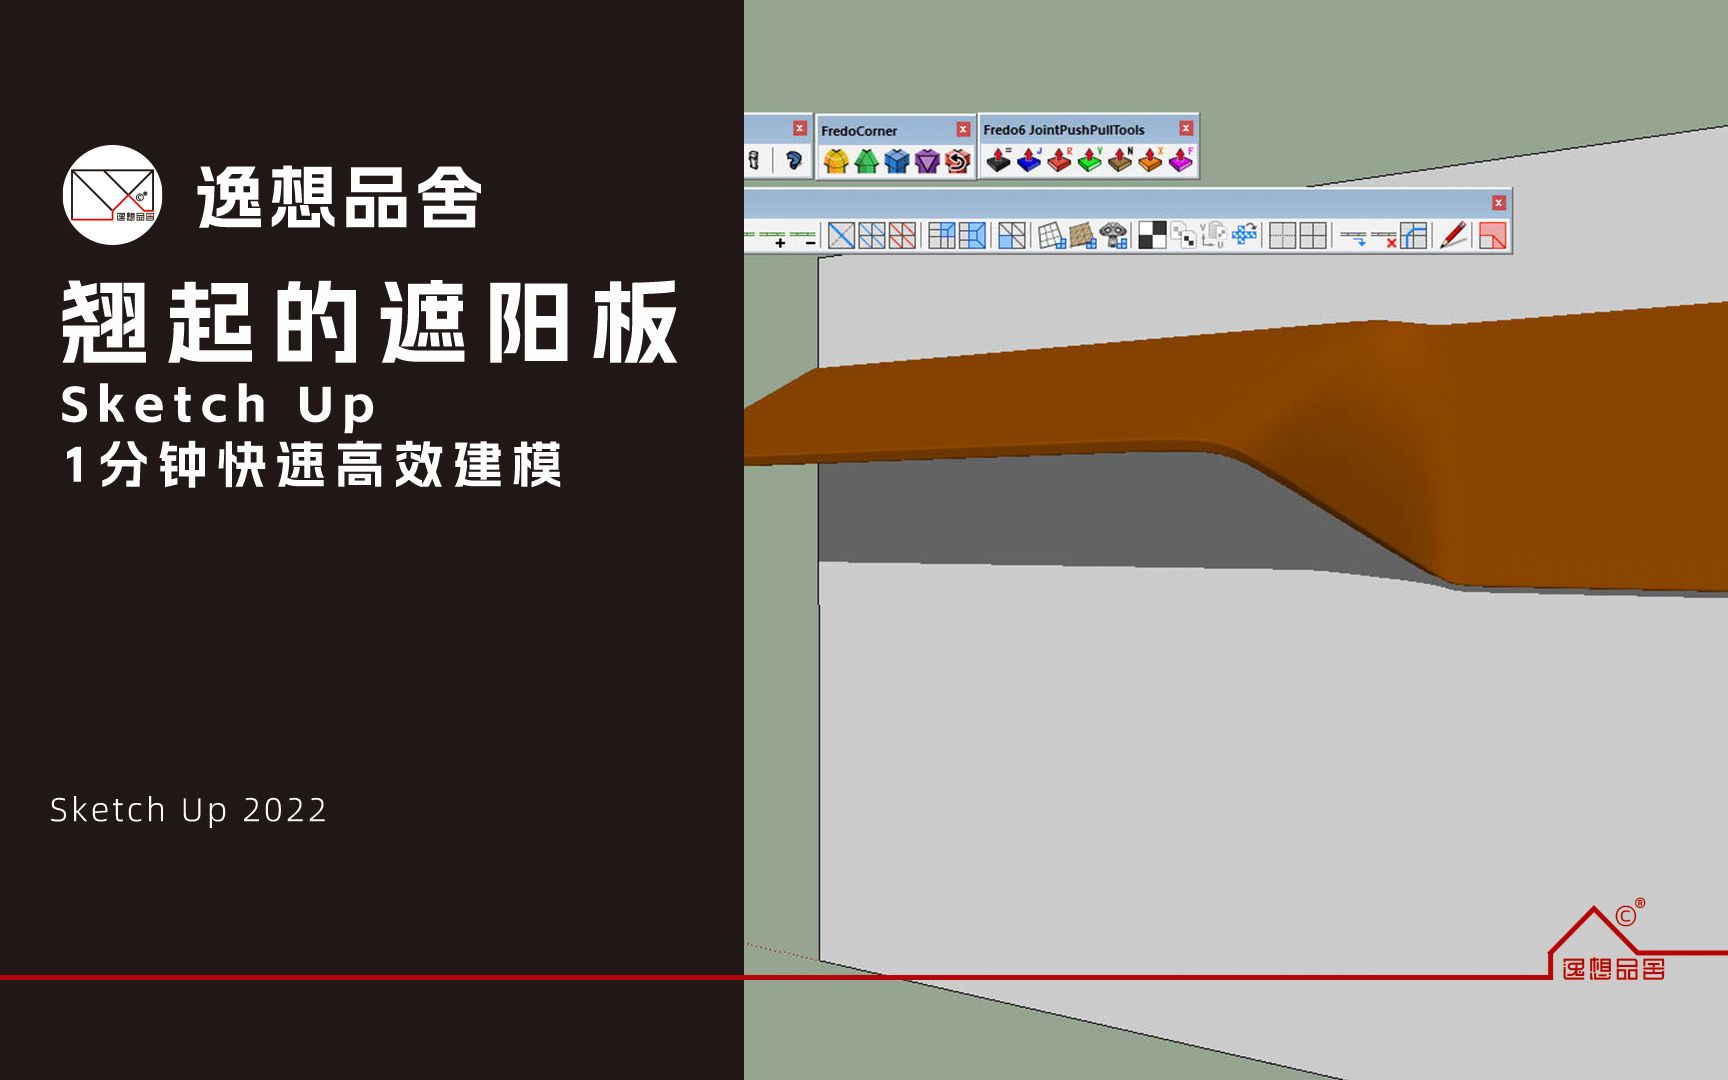
Task: Click the dashed line plus icon
Action: point(772,237)
